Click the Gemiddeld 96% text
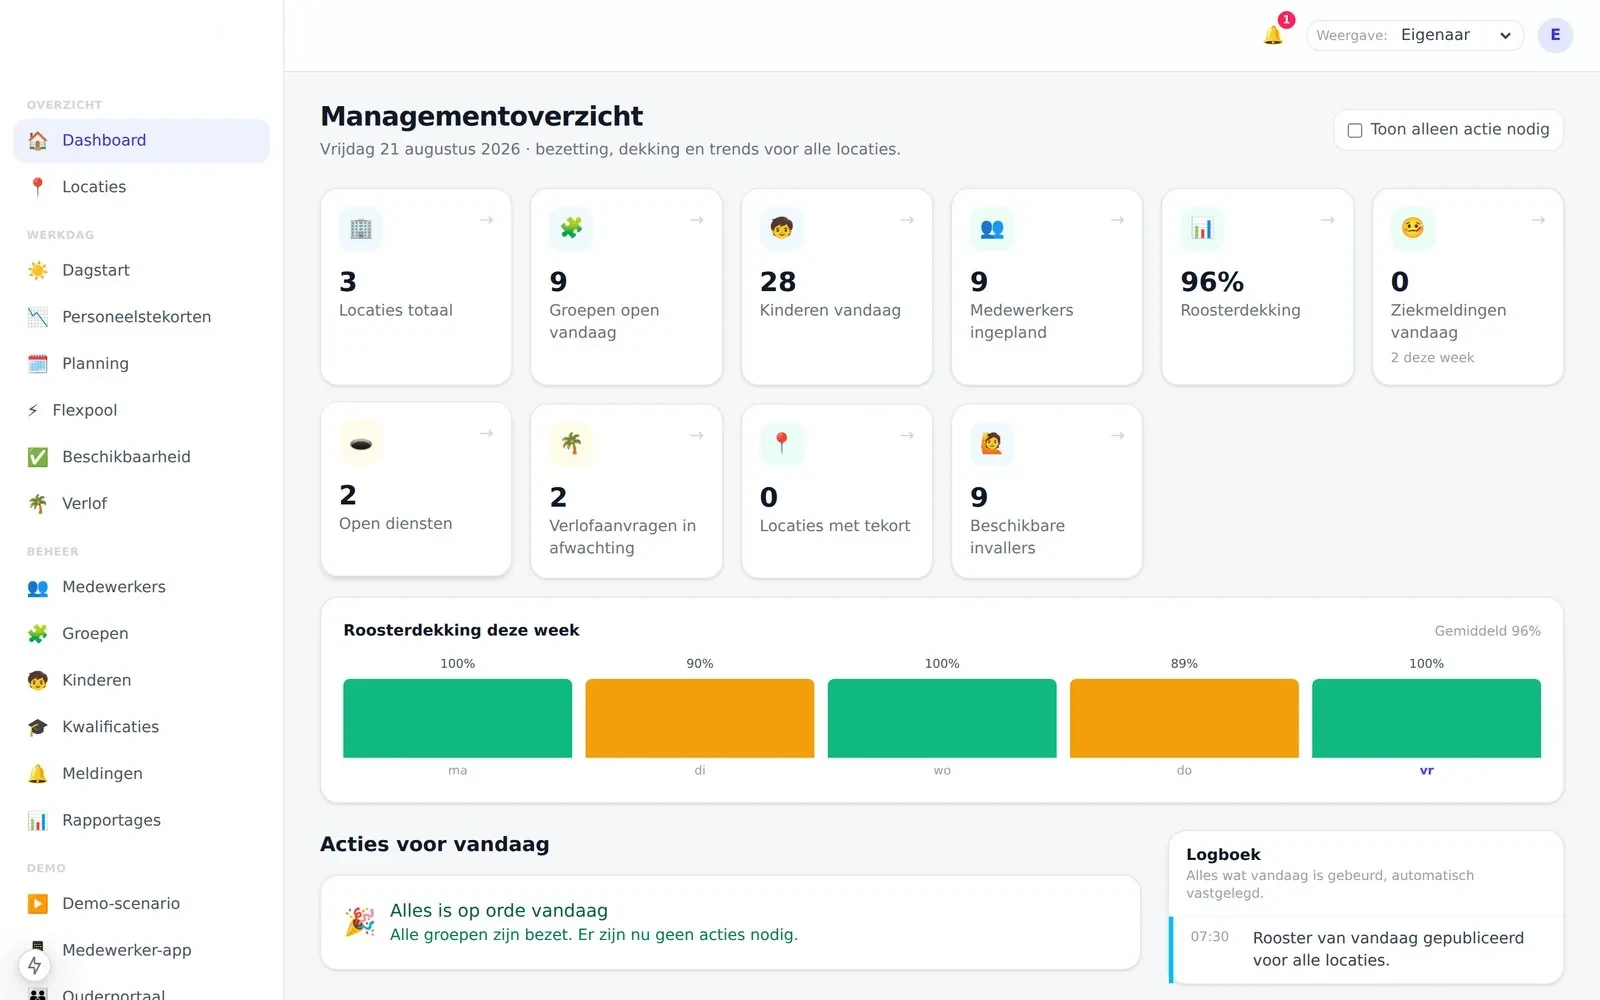 pyautogui.click(x=1487, y=631)
